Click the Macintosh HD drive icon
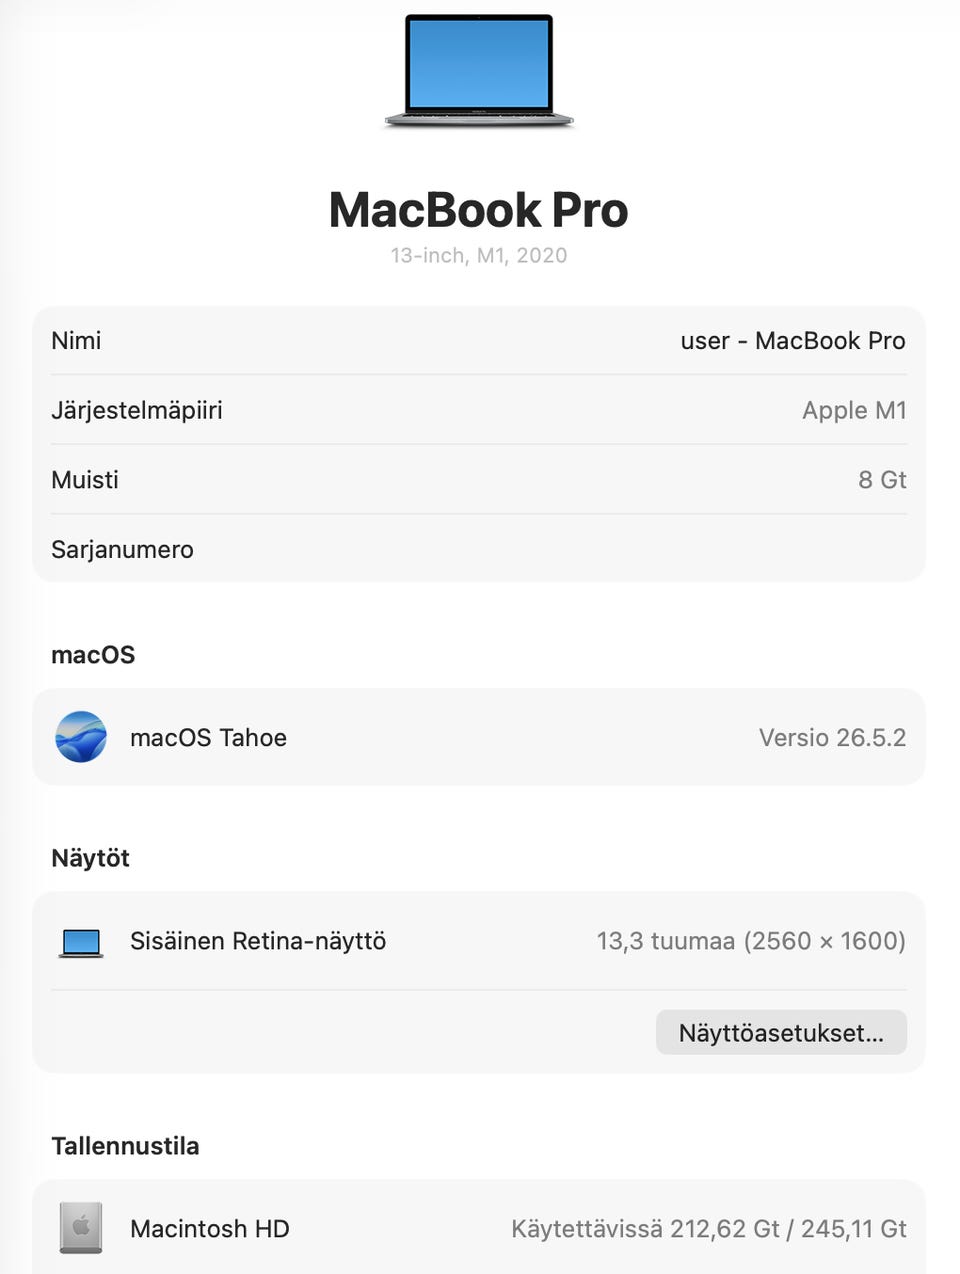The height and width of the screenshot is (1274, 960). point(81,1227)
